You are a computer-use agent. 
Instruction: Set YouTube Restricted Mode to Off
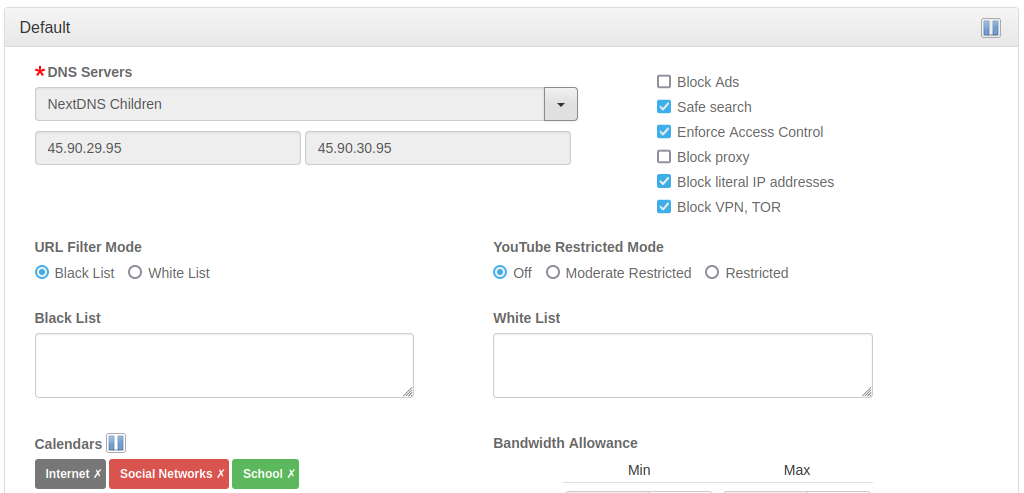pyautogui.click(x=500, y=273)
